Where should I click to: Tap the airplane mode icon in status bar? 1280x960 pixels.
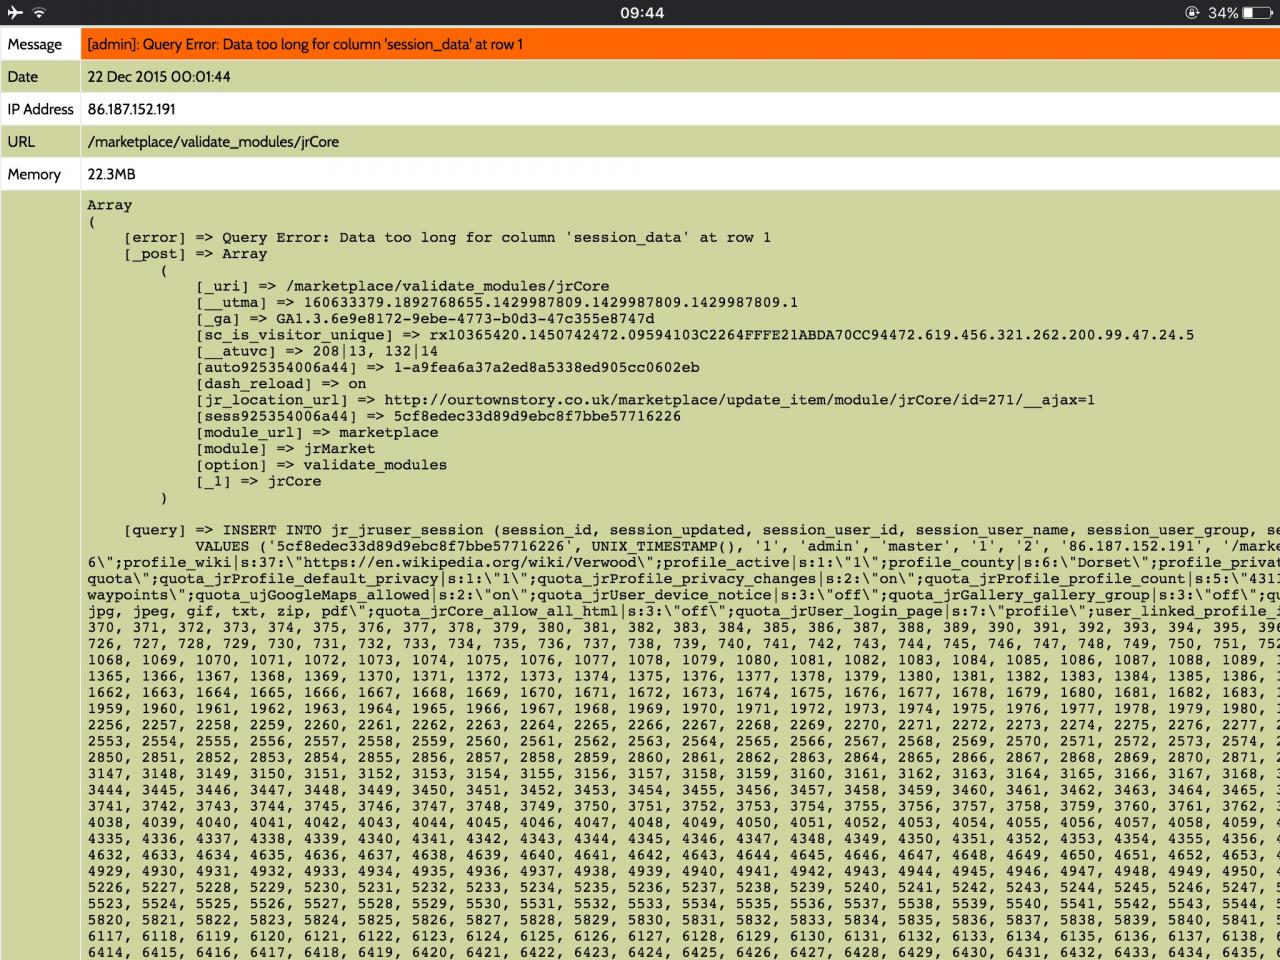[15, 13]
